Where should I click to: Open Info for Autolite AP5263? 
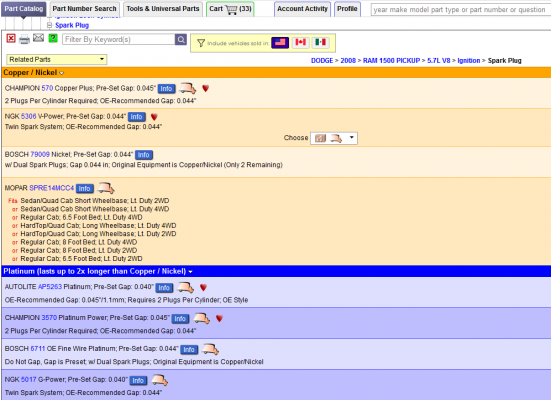point(164,288)
